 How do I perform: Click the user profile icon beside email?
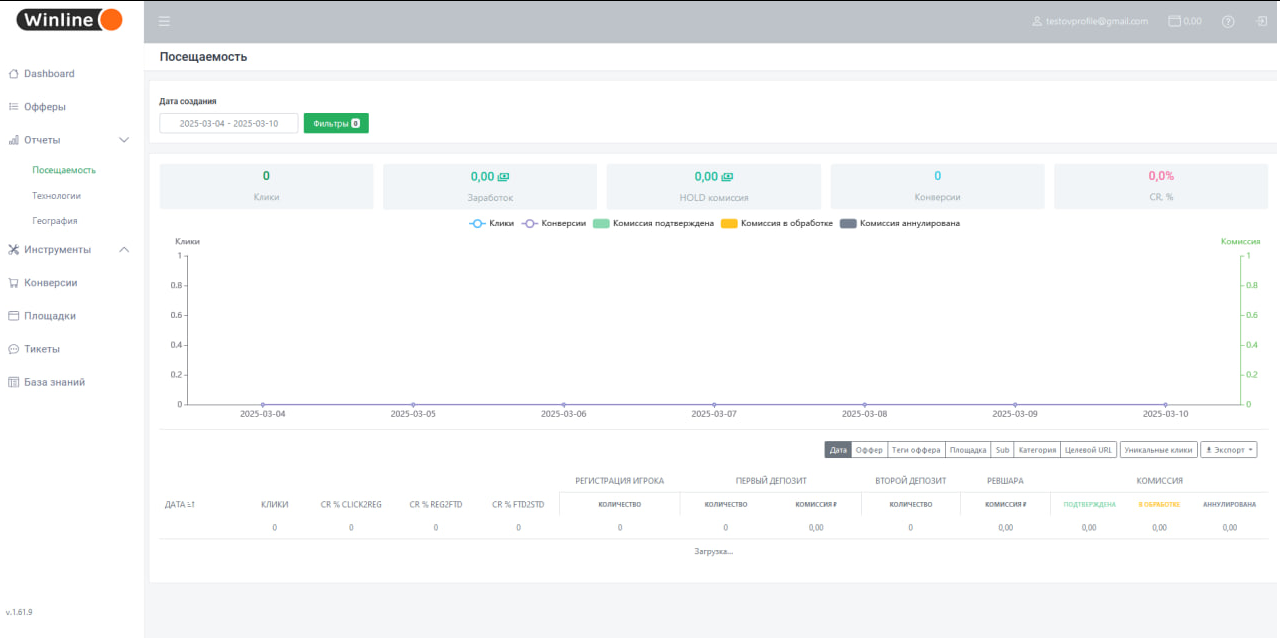click(1037, 21)
